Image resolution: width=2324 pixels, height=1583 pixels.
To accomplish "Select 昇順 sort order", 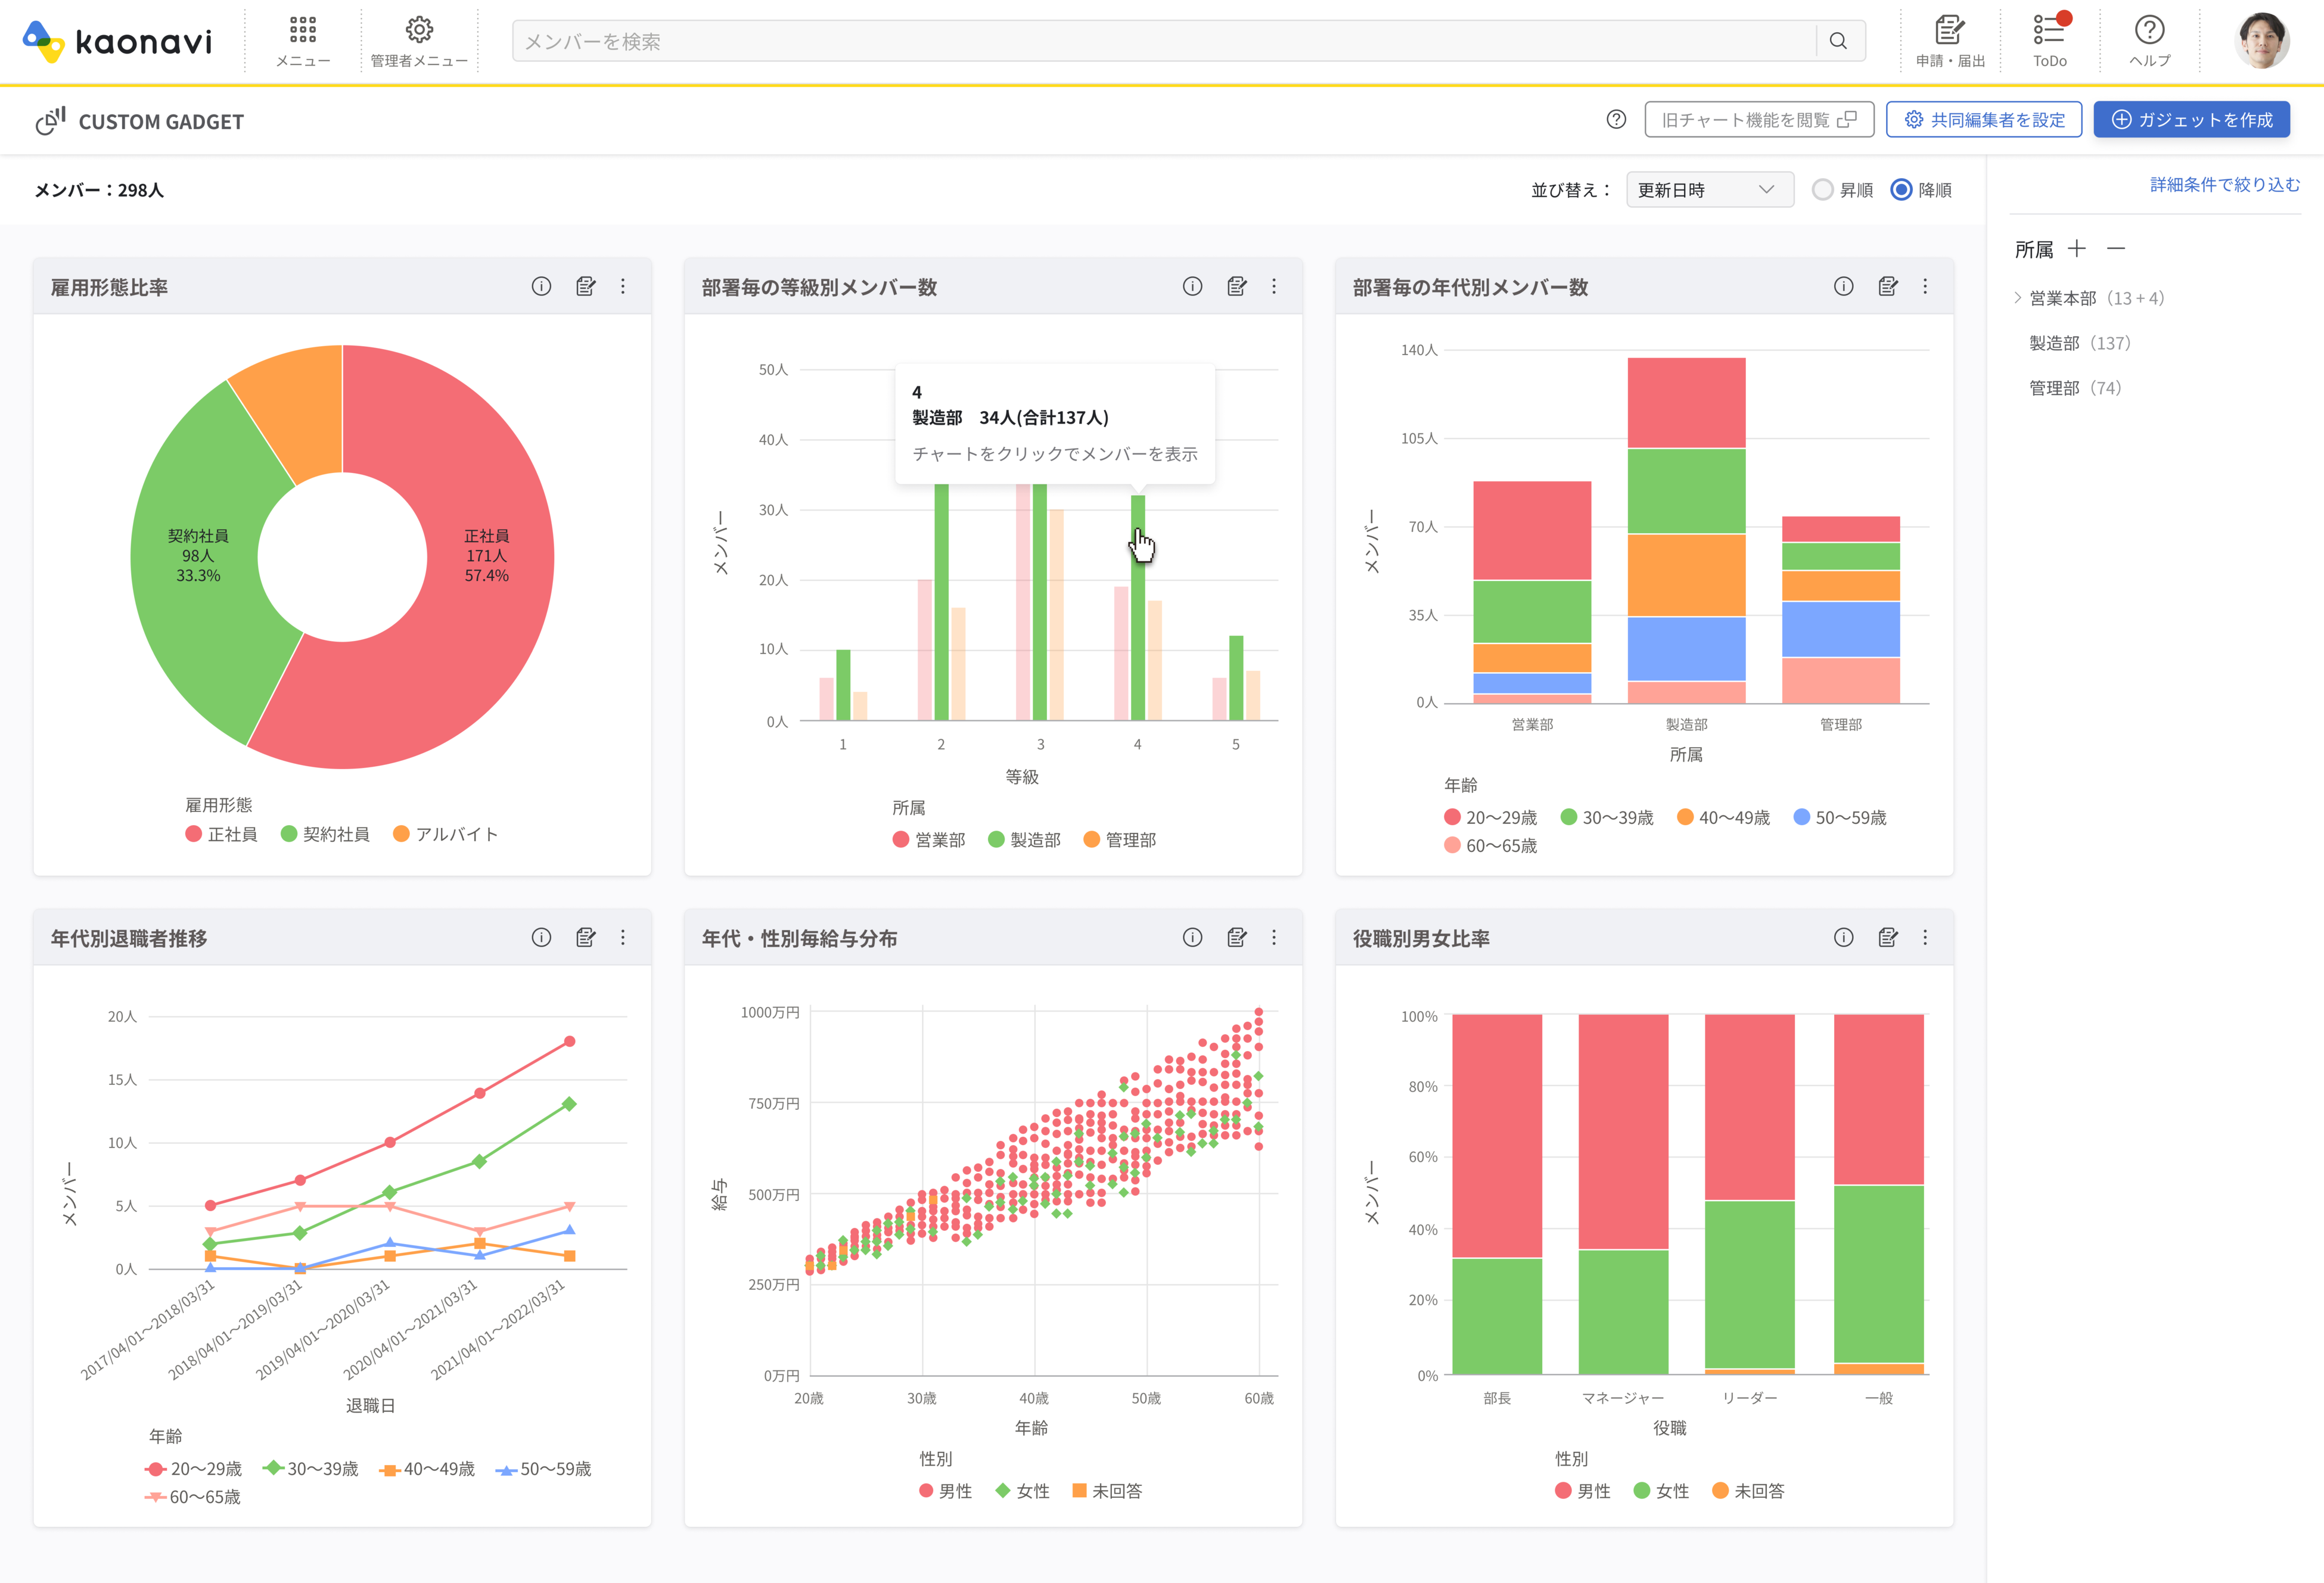I will pyautogui.click(x=1823, y=190).
